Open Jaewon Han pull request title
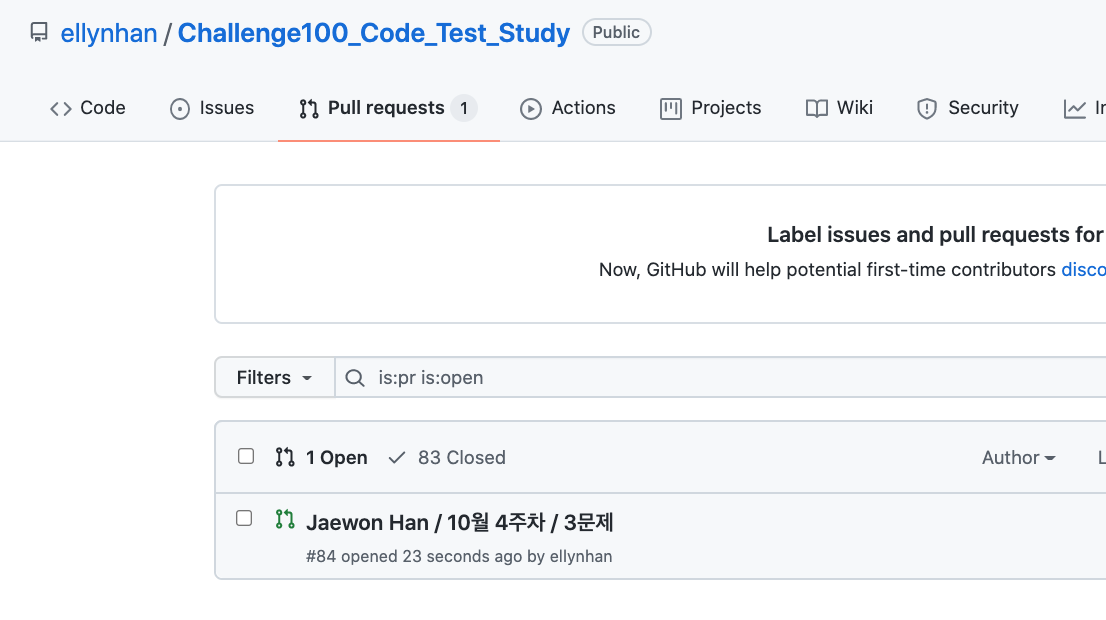The width and height of the screenshot is (1106, 620). coord(459,522)
